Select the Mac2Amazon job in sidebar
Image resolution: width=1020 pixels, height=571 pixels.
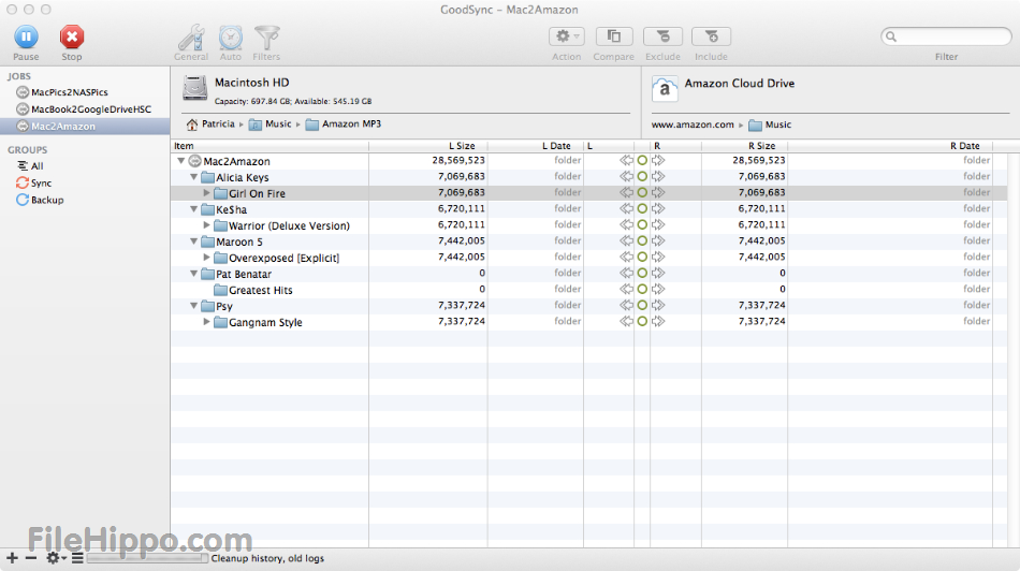[85, 126]
